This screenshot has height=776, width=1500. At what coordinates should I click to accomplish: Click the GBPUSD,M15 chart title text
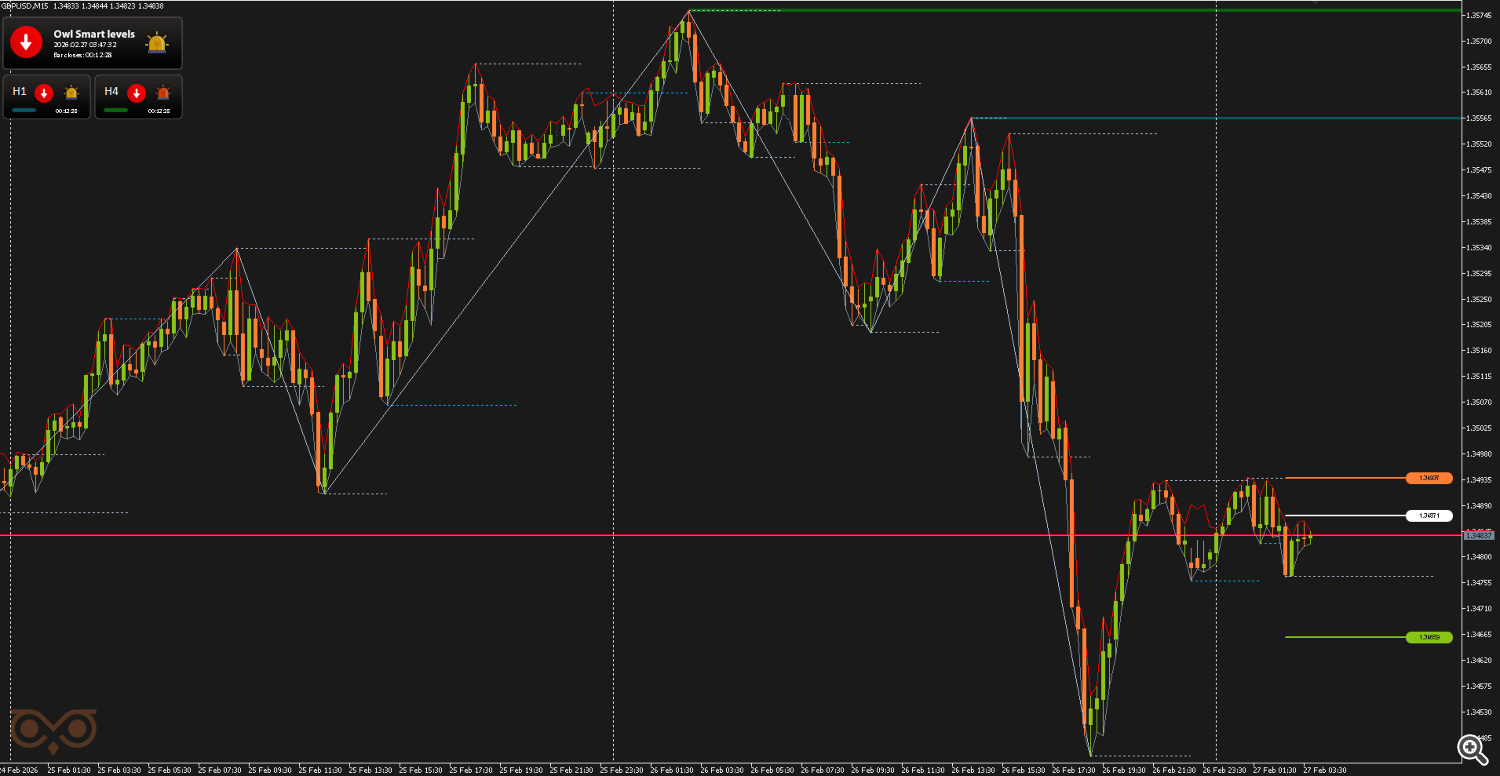point(24,6)
